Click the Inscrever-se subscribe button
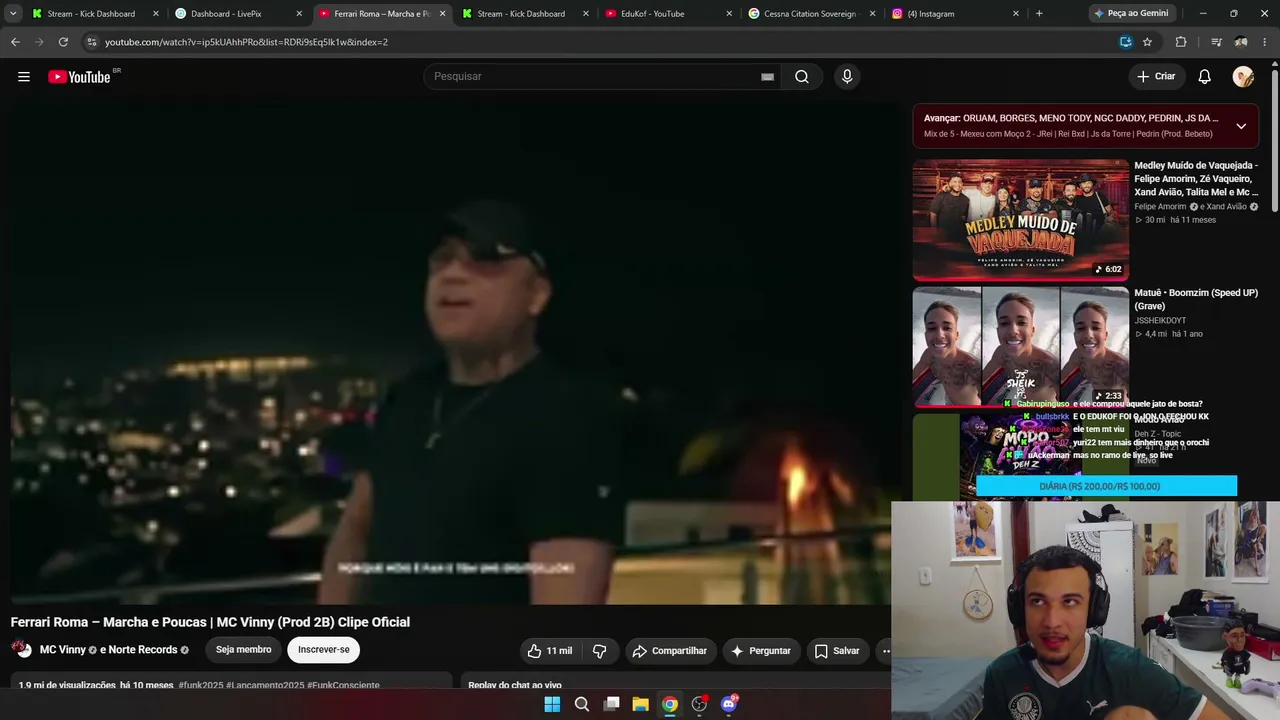 (x=323, y=650)
